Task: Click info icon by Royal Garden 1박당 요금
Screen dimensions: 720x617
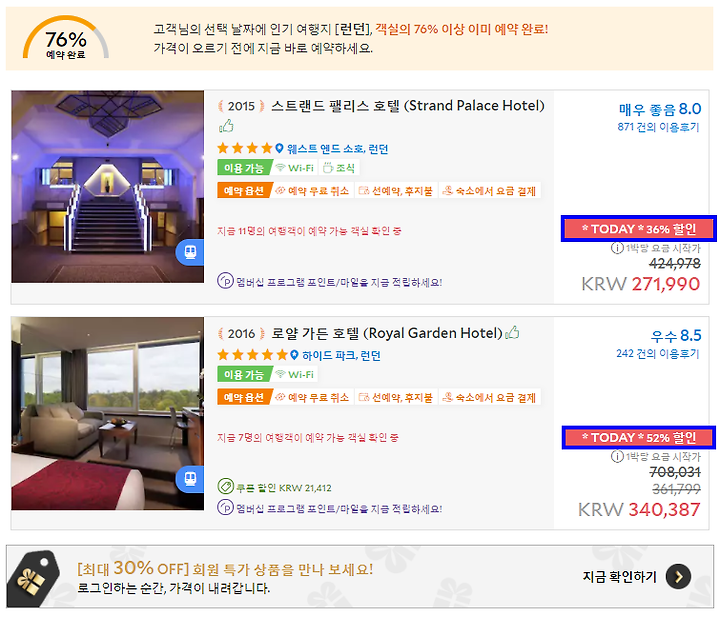Action: coord(617,456)
